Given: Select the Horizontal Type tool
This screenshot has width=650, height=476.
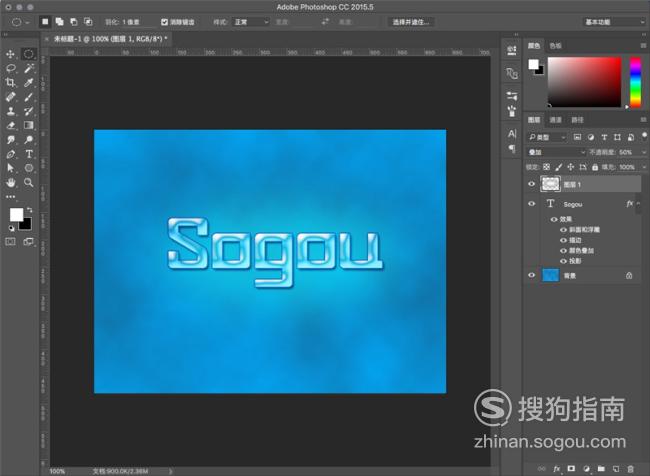Looking at the screenshot, I should coord(29,154).
